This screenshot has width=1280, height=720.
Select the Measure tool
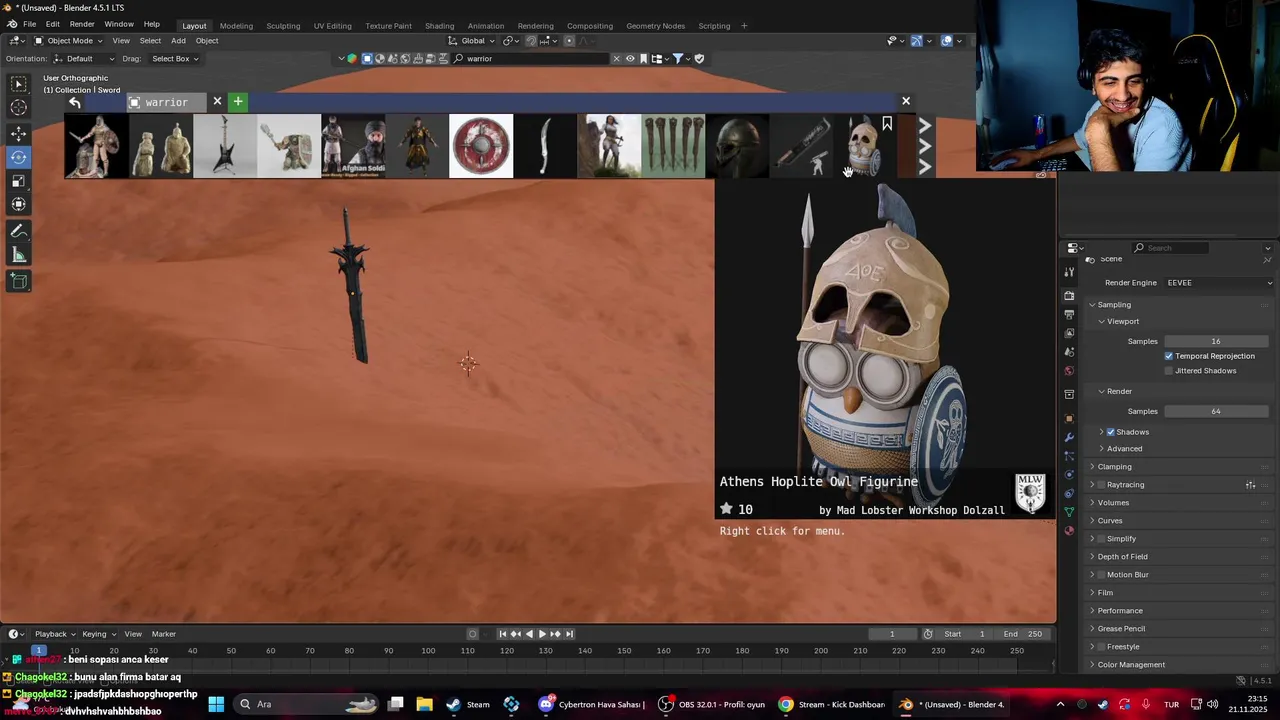coord(19,255)
